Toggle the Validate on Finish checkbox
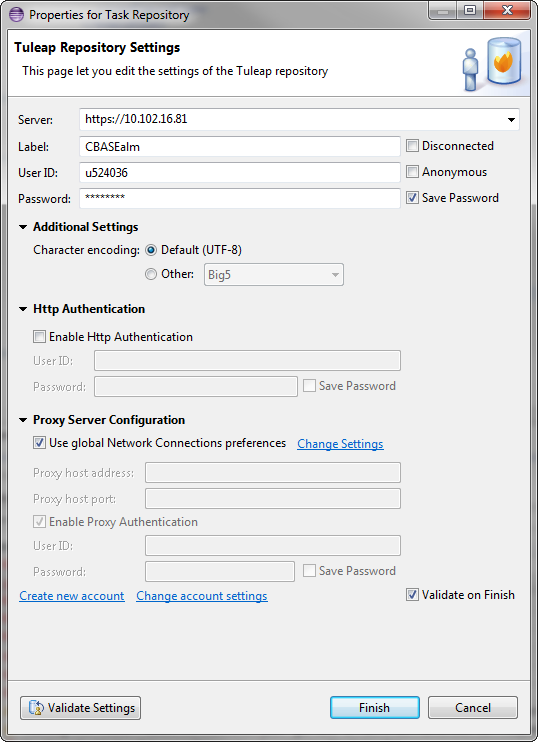 413,595
